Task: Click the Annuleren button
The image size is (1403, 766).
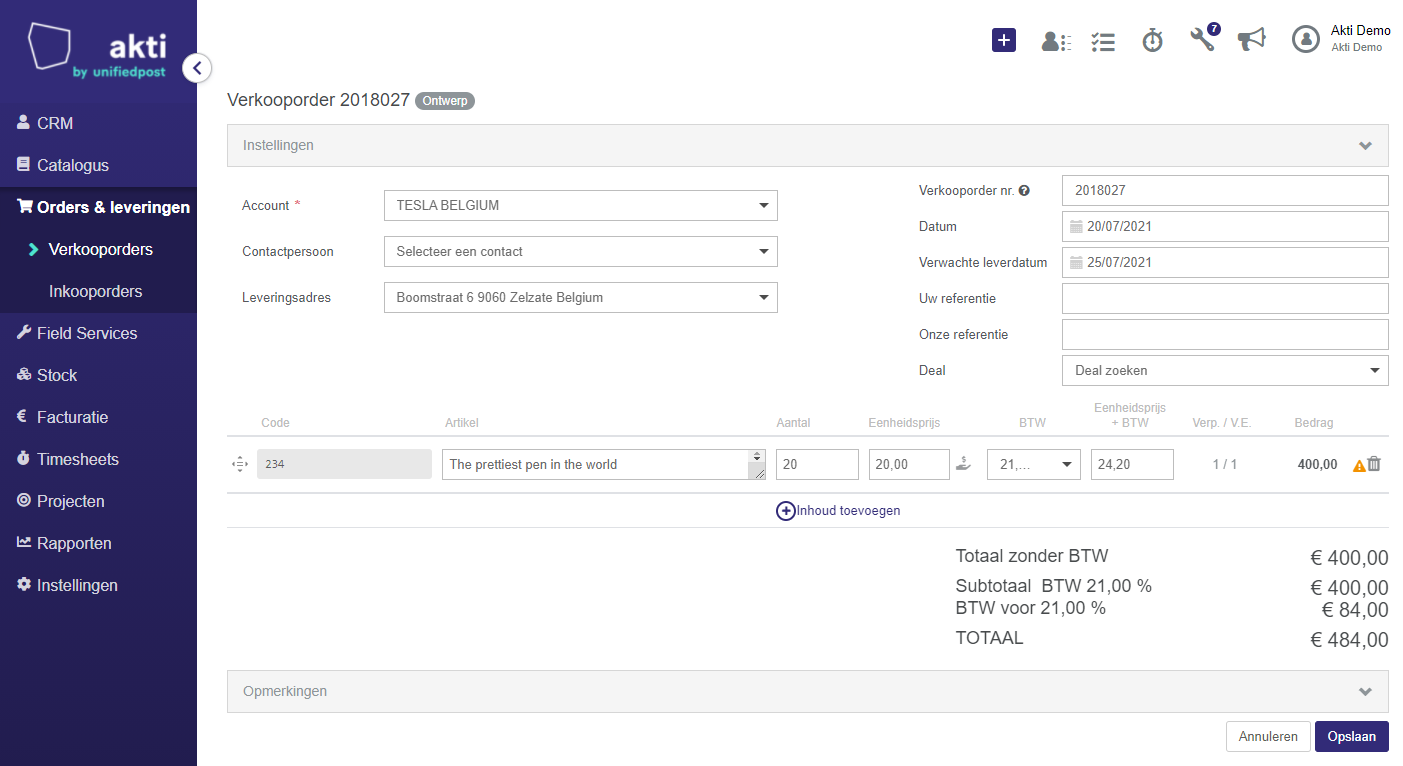Action: click(1268, 736)
